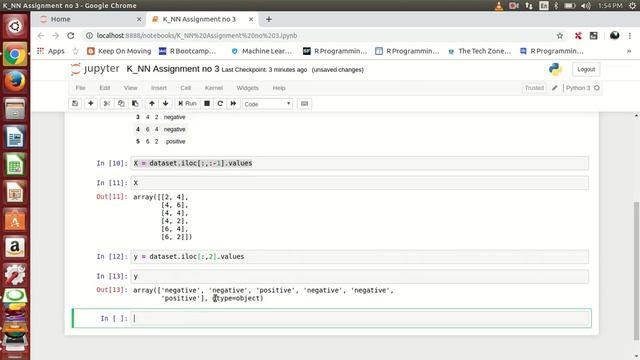Screen dimensions: 640x360
Task: Select cell In [12] y assignment code
Action: (360, 257)
